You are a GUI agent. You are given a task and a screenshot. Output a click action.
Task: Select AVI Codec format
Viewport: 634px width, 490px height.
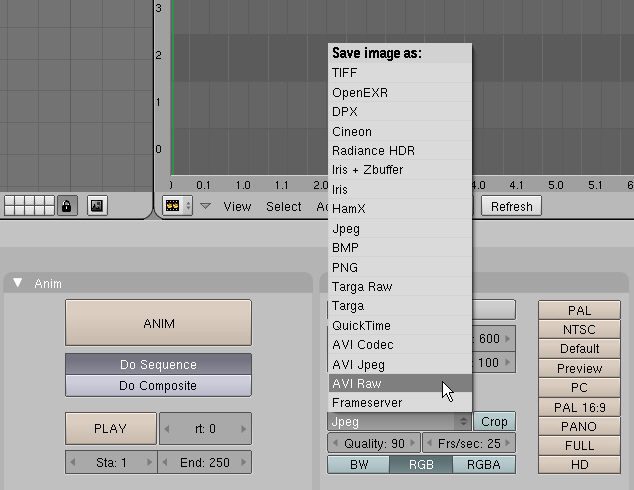(x=400, y=344)
